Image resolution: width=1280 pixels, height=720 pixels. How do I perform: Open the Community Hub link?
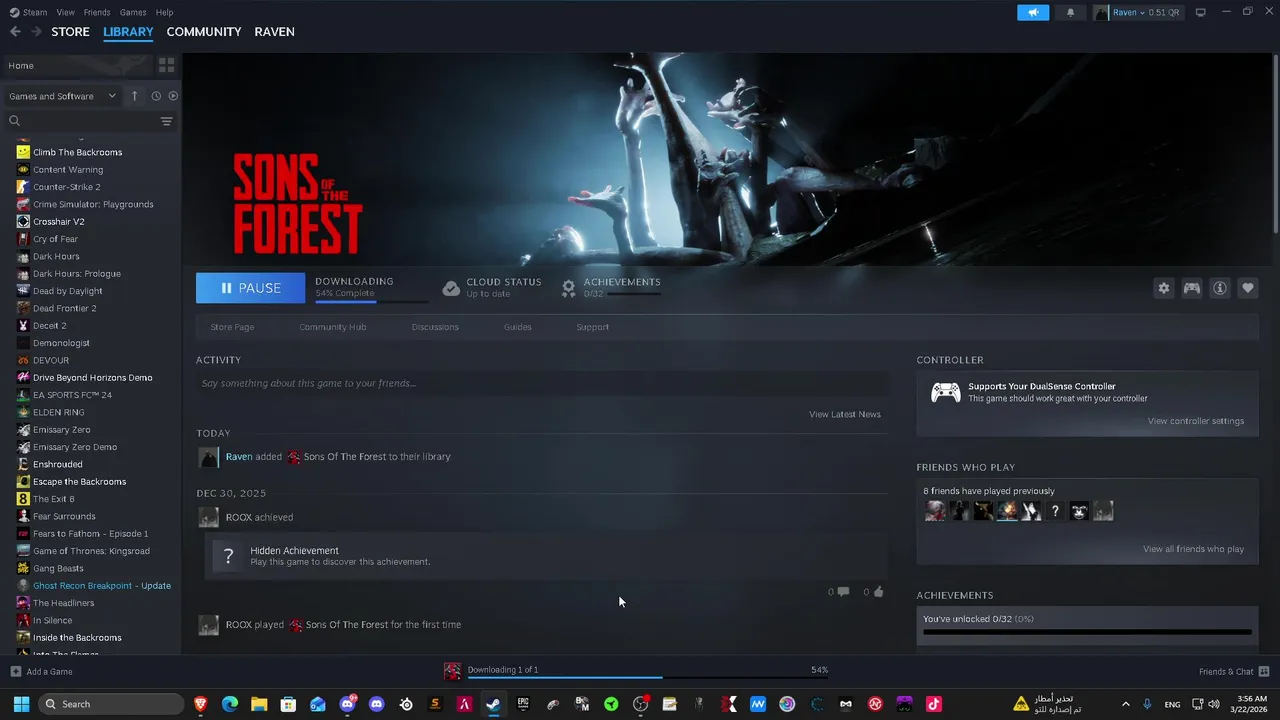333,327
